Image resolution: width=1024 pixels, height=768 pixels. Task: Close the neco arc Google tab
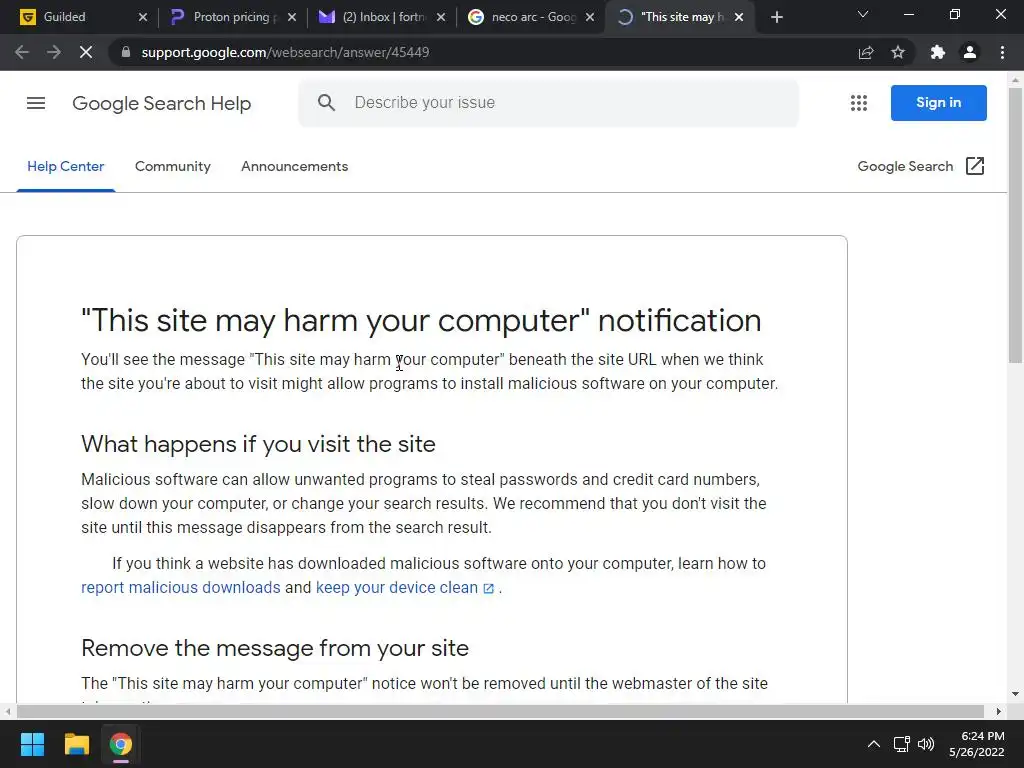(590, 17)
